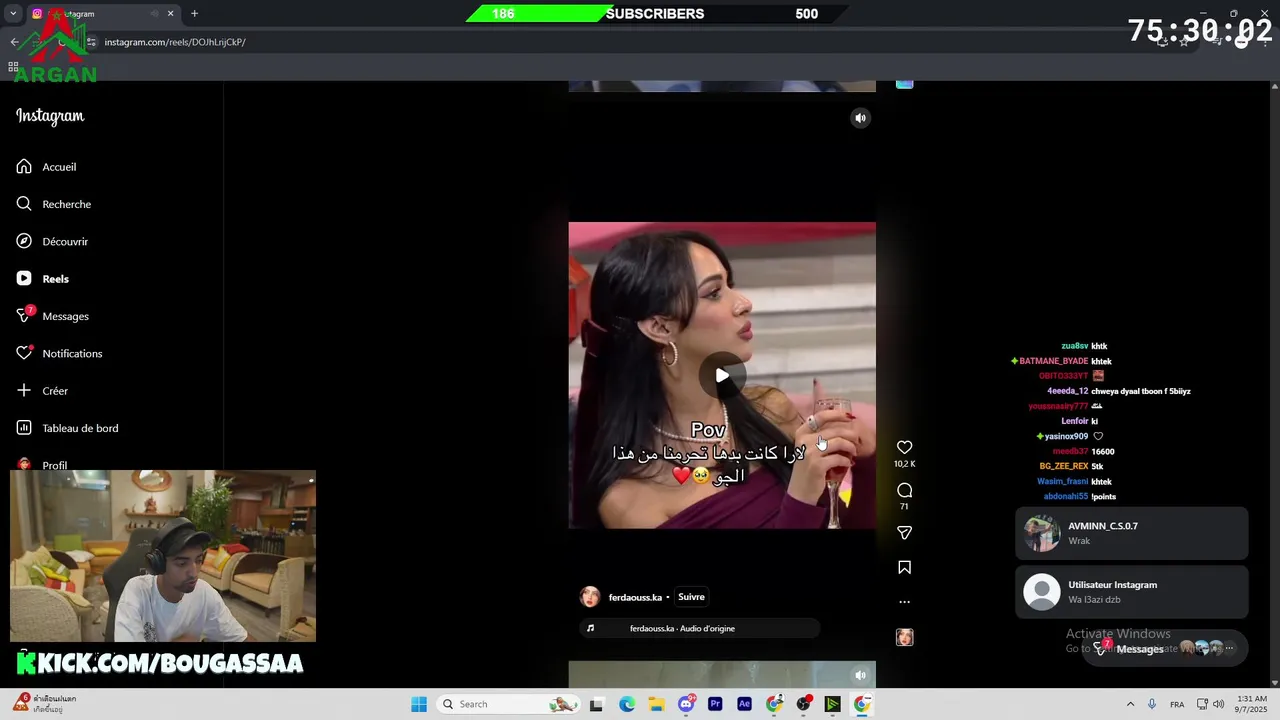The width and height of the screenshot is (1280, 720).
Task: Open OBS Studio from taskbar
Action: coord(803,704)
